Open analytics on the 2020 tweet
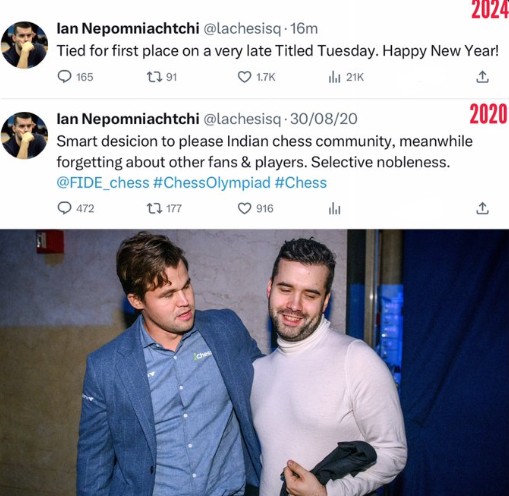 point(334,209)
